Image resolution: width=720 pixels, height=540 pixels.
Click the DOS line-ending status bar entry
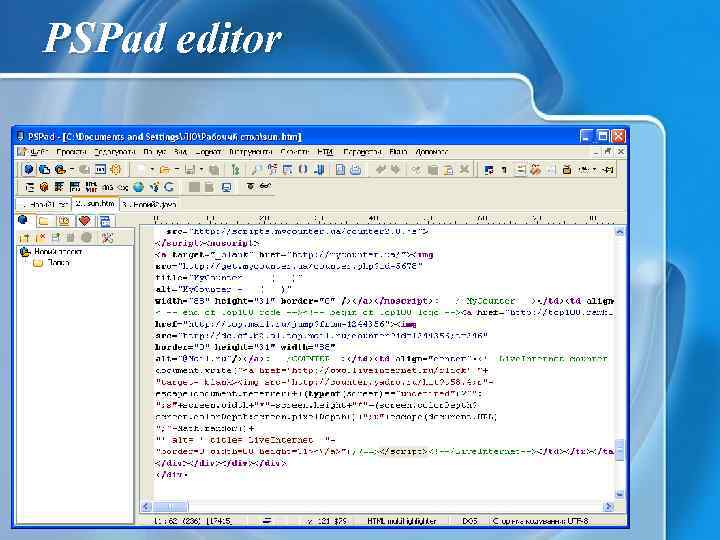point(470,521)
